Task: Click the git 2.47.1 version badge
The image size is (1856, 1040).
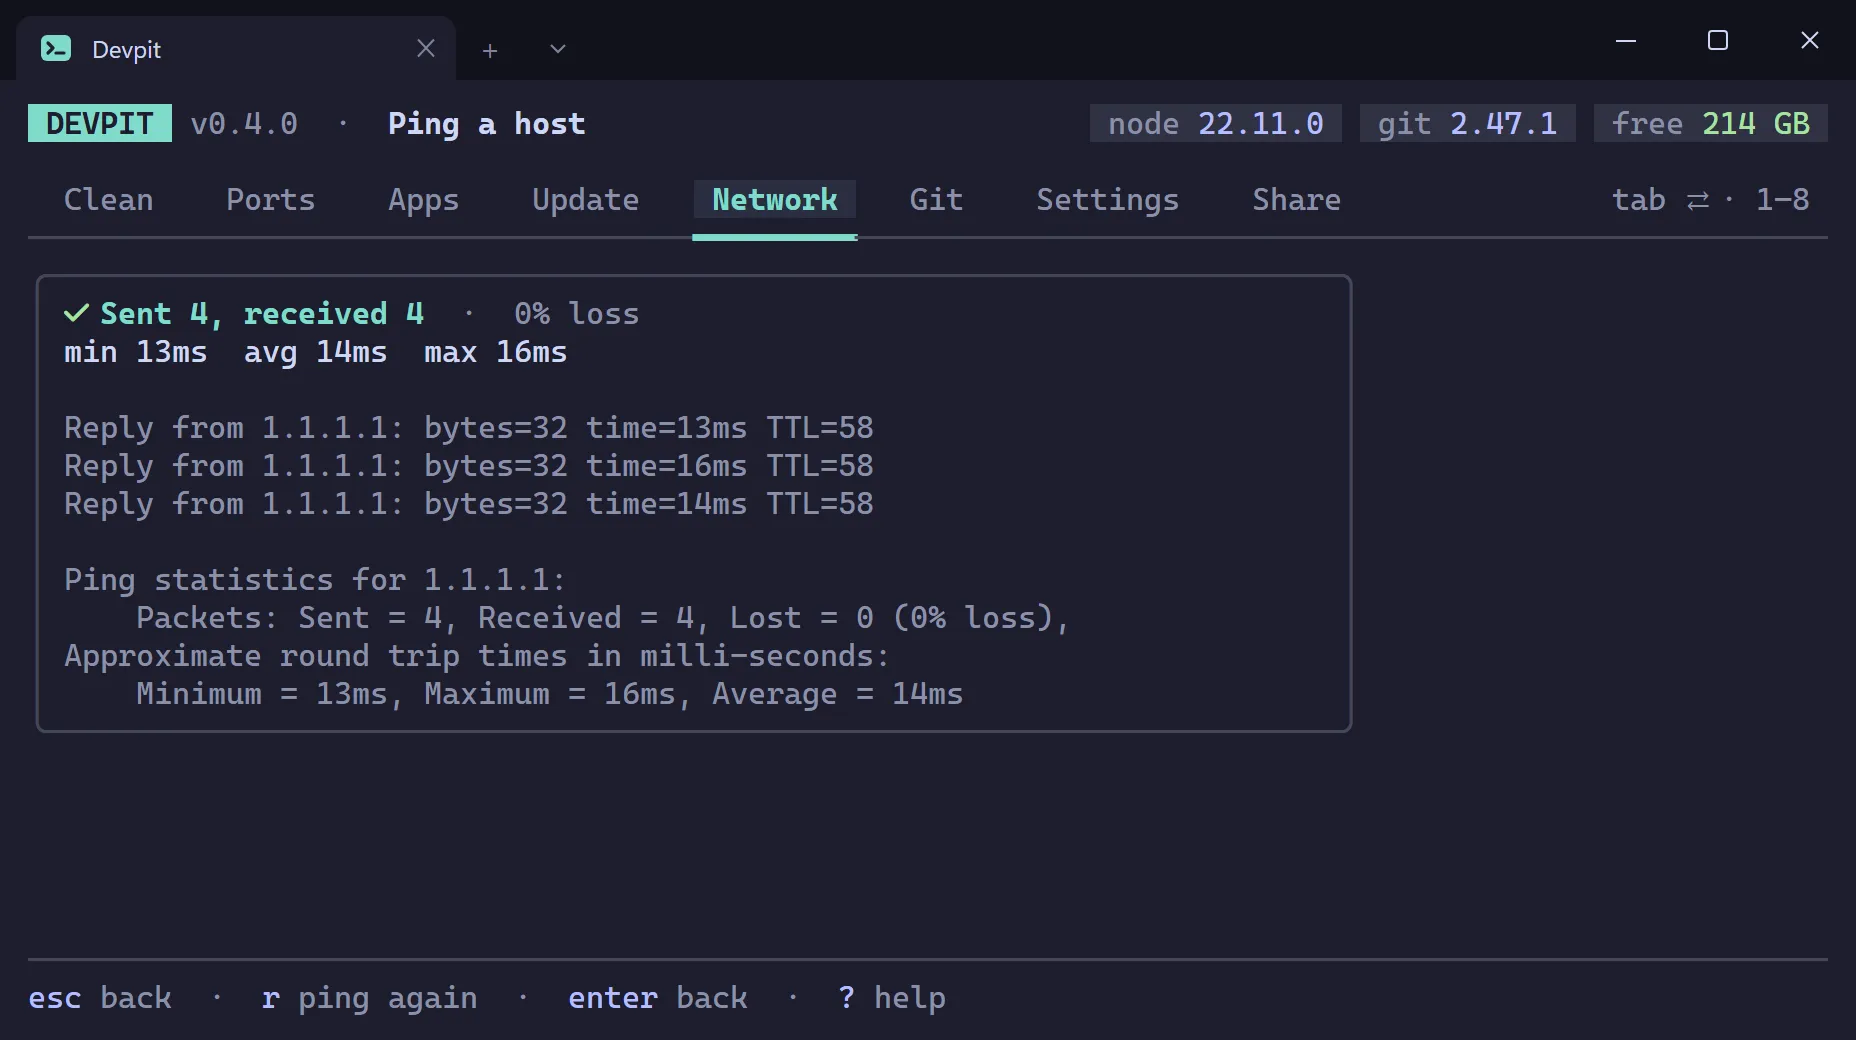Action: (1468, 123)
